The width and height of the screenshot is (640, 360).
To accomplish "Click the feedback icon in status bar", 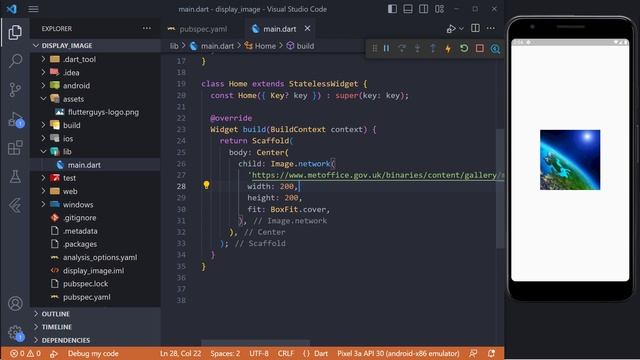I will (473, 353).
